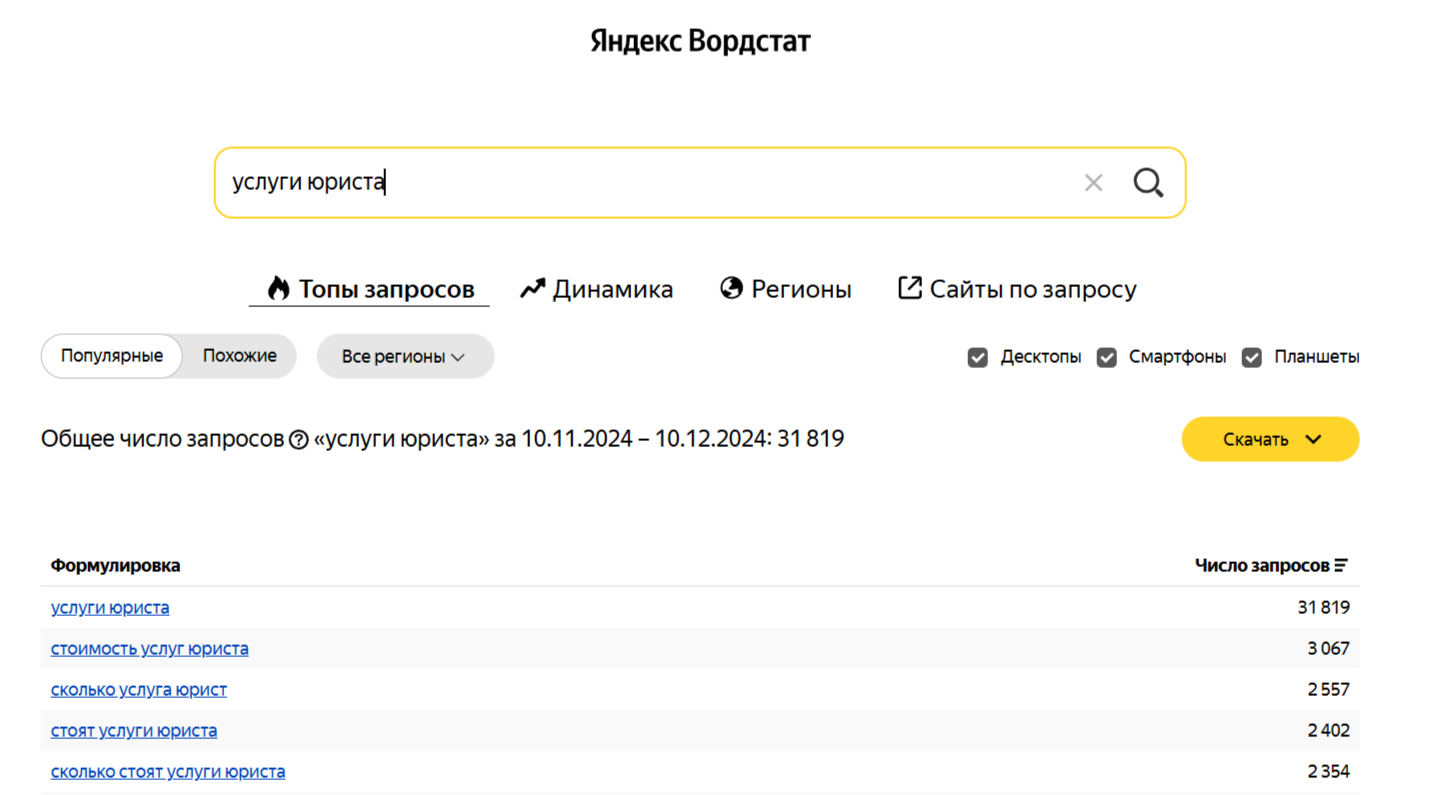The image size is (1433, 795).
Task: Click the 2 557 request count
Action: [1328, 689]
